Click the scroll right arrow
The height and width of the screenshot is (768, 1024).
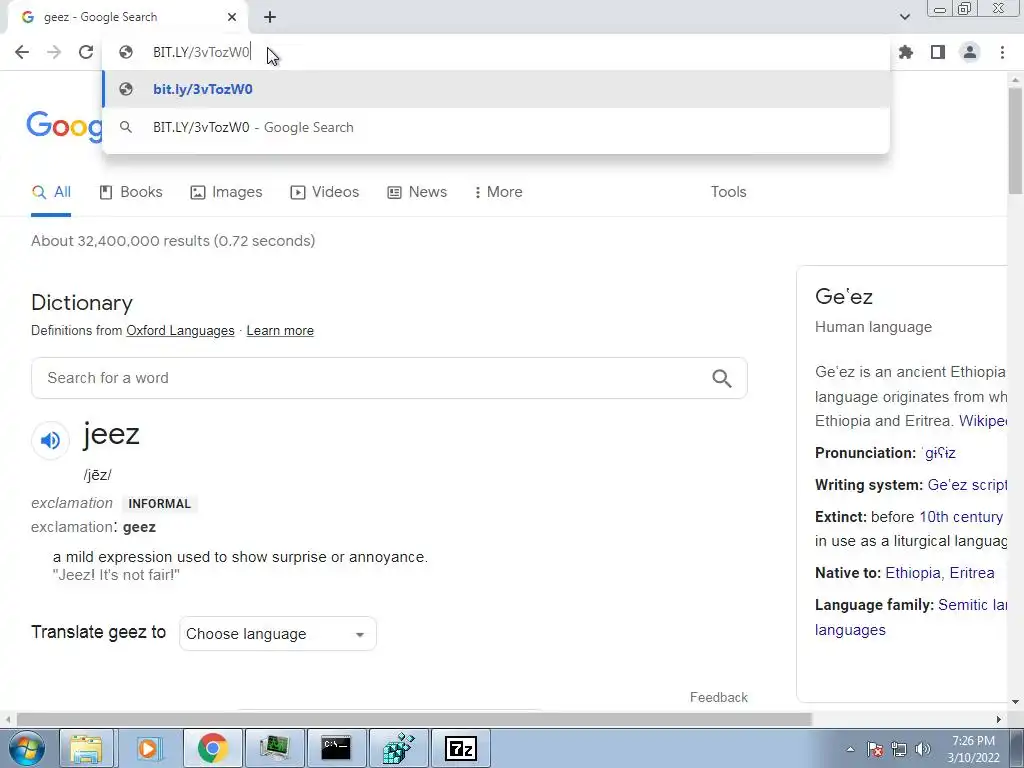point(998,719)
